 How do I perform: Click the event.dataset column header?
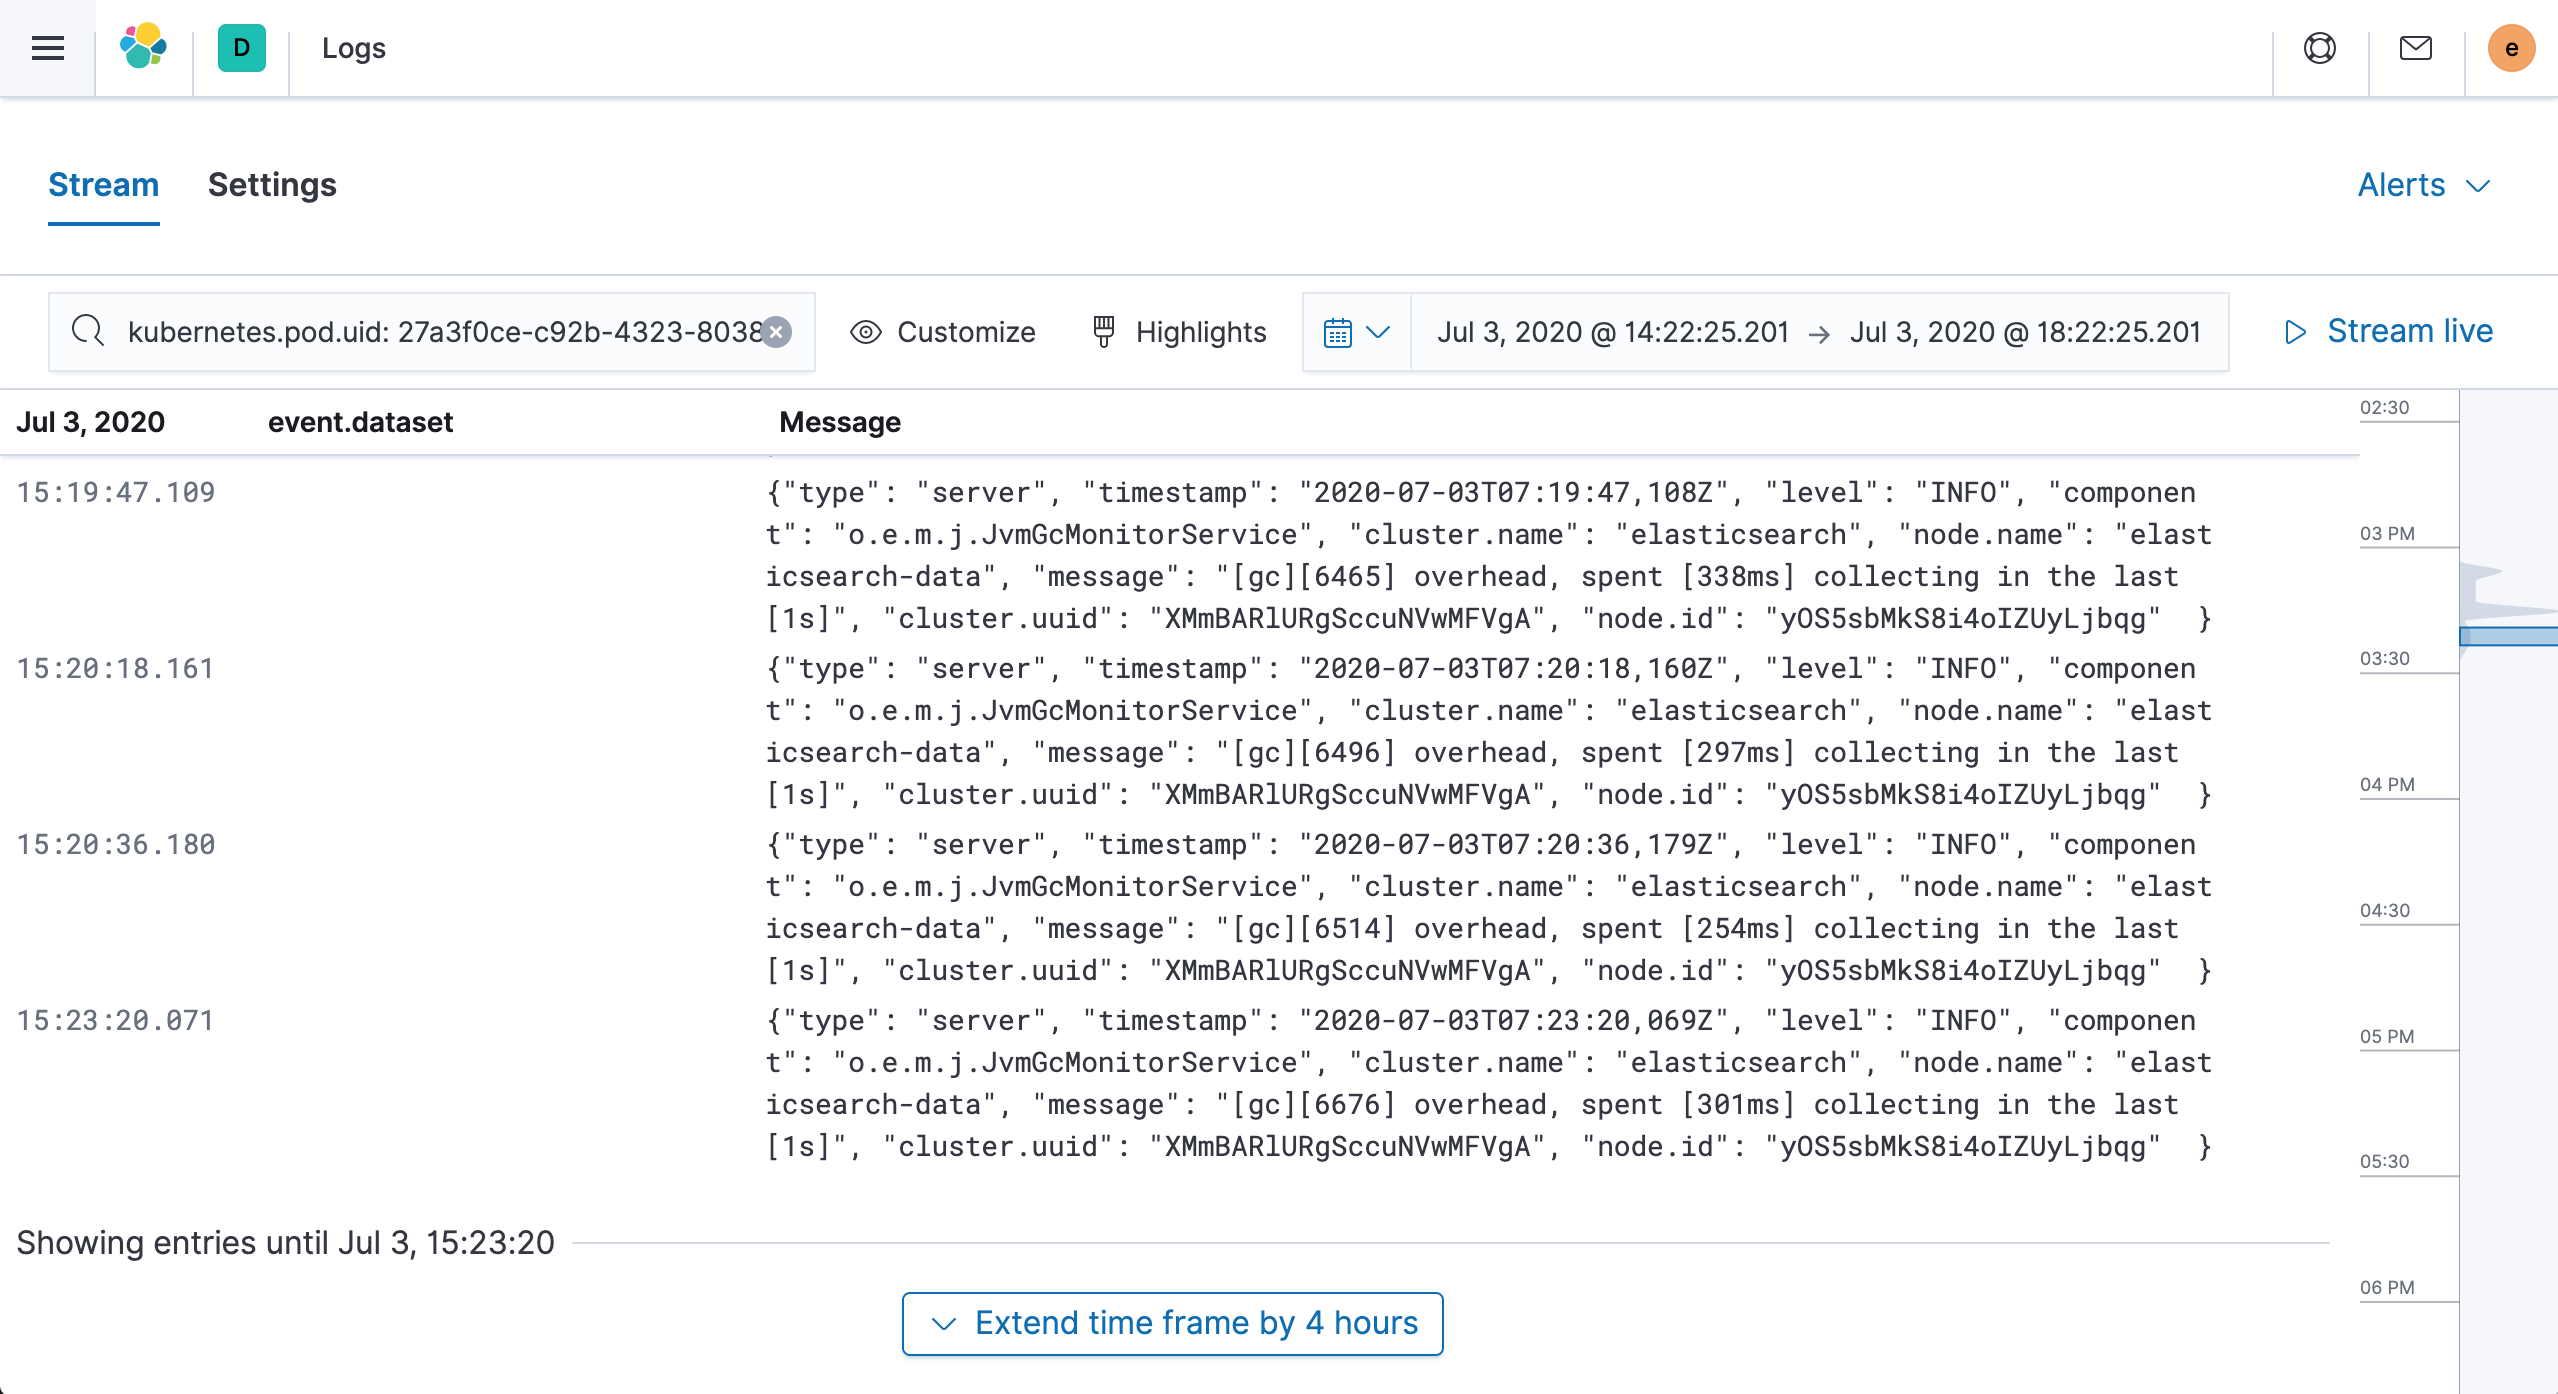point(360,422)
